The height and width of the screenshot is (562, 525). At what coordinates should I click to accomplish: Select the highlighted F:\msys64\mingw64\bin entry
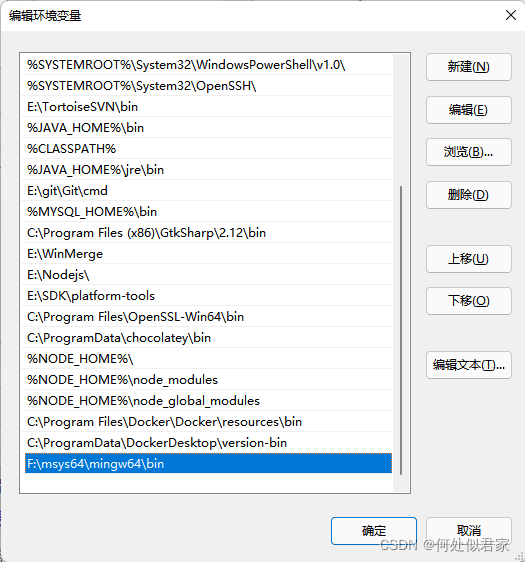coord(208,463)
